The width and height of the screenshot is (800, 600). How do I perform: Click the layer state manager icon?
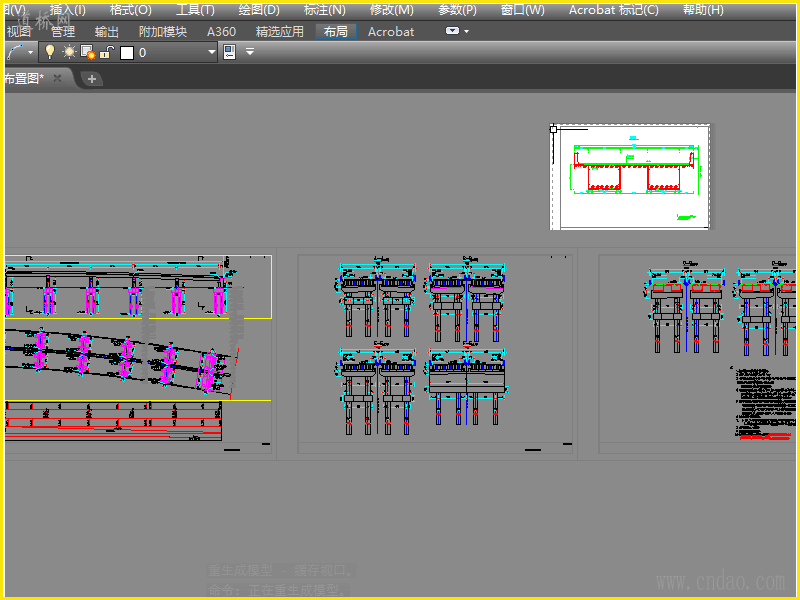click(x=229, y=52)
